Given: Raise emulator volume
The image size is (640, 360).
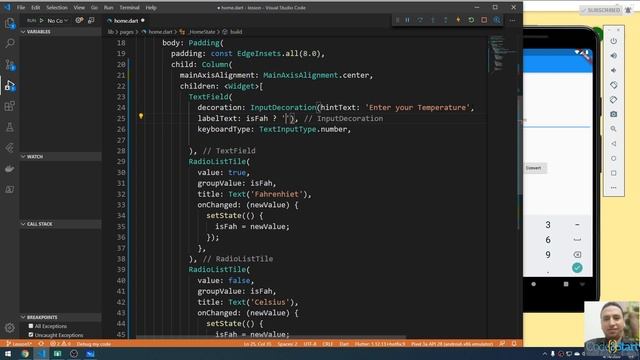Looking at the screenshot, I should [x=613, y=56].
